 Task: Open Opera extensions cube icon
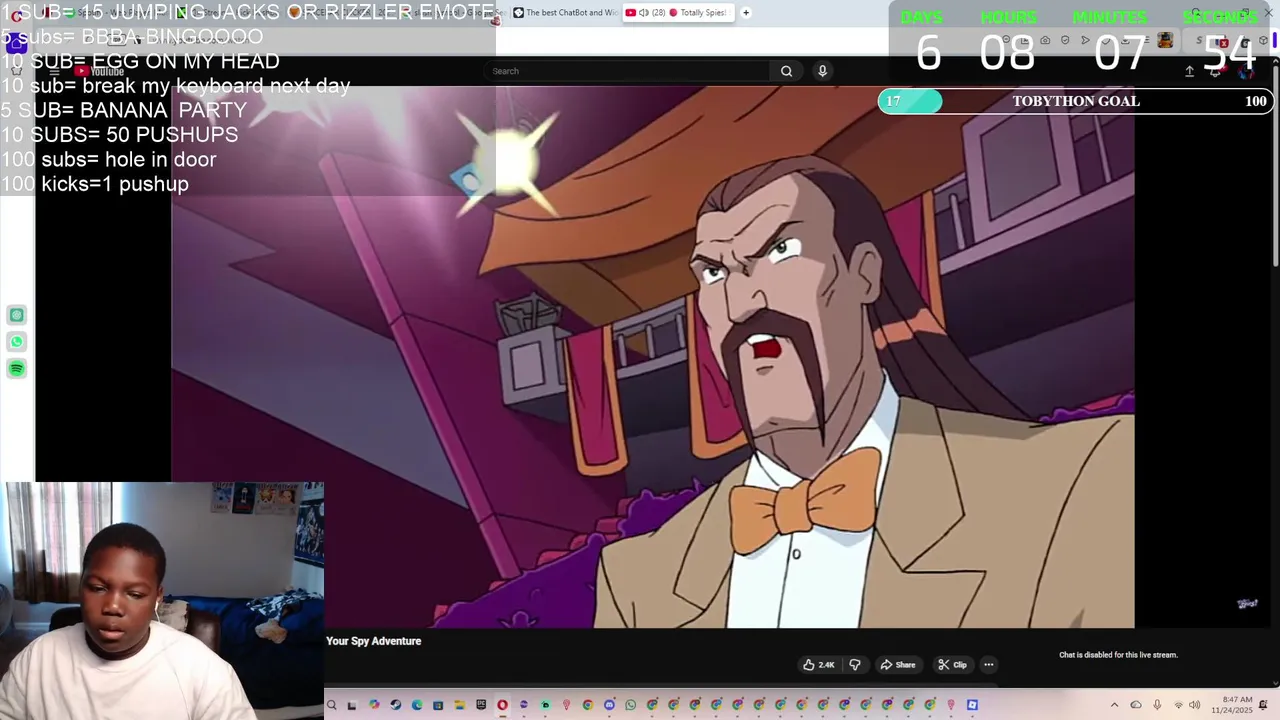1263,40
